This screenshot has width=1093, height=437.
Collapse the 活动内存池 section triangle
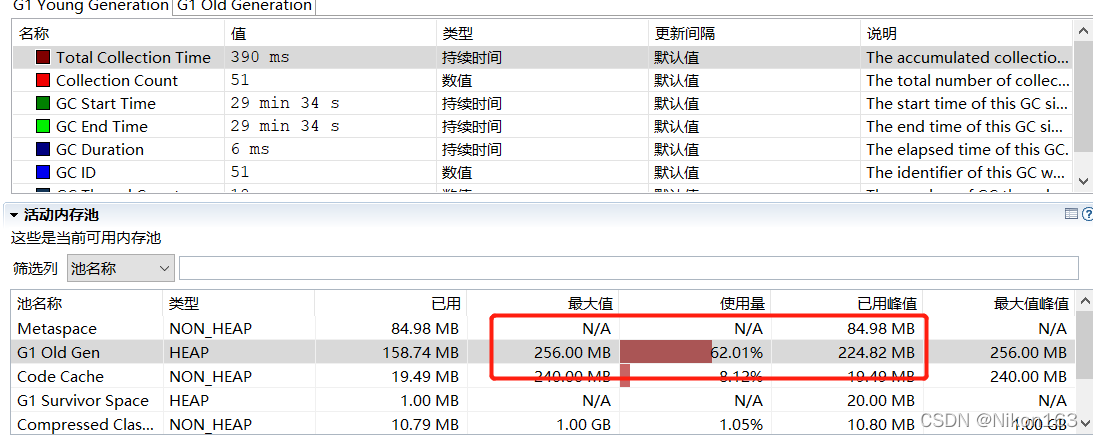tap(14, 215)
